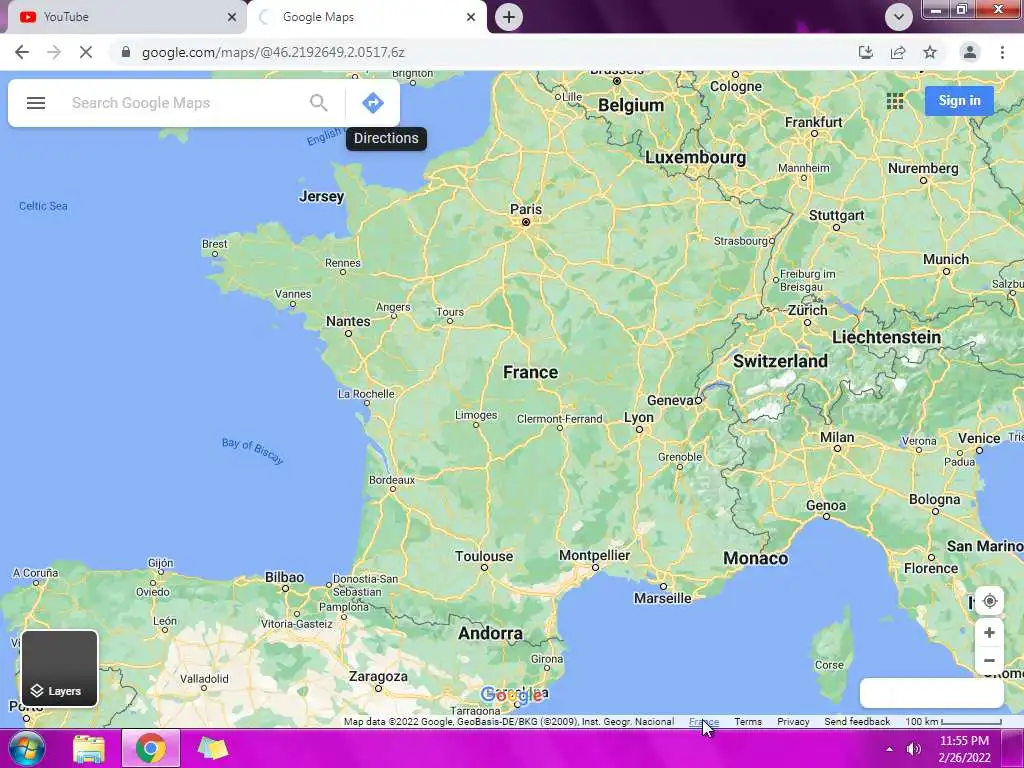
Task: Show hidden system tray icons
Action: click(889, 749)
